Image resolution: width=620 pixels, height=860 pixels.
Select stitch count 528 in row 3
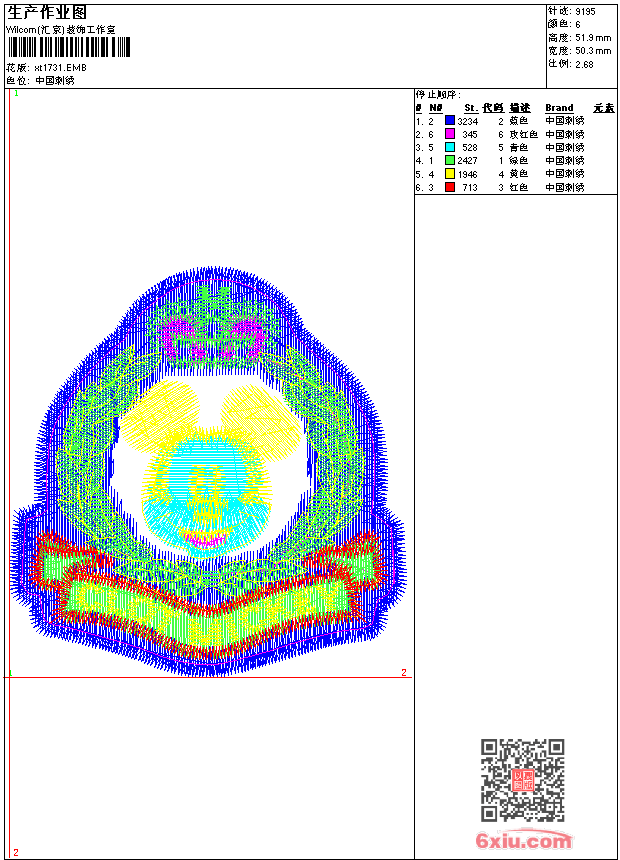point(470,148)
